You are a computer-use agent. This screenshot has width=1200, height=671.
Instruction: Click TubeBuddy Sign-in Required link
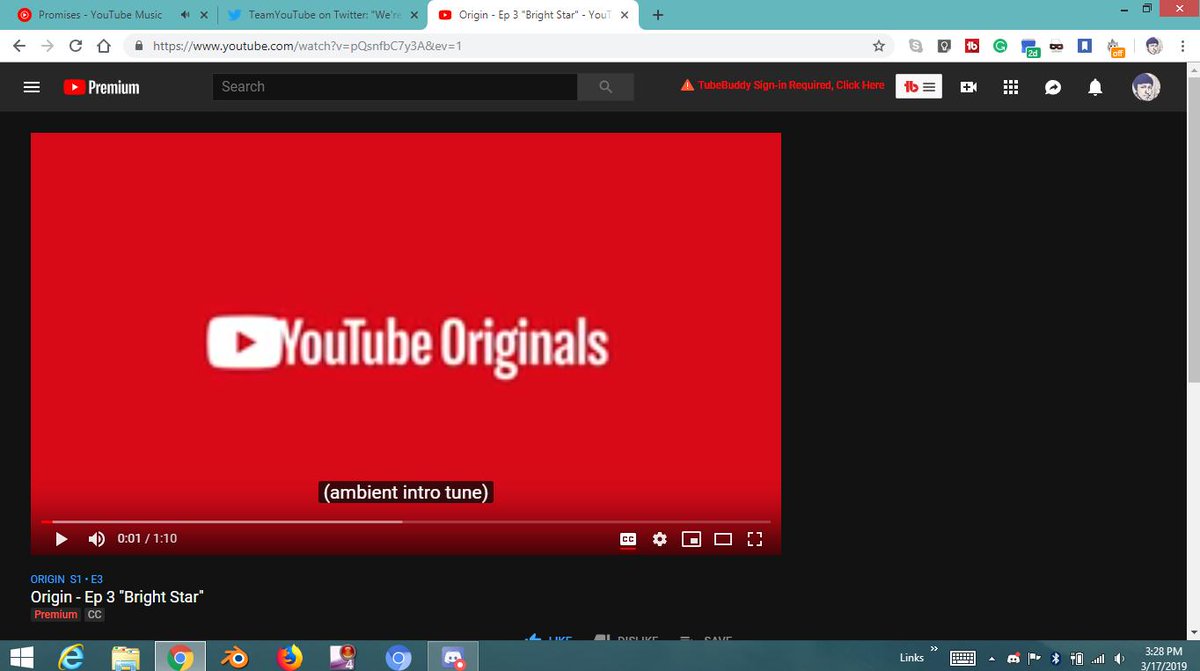782,86
